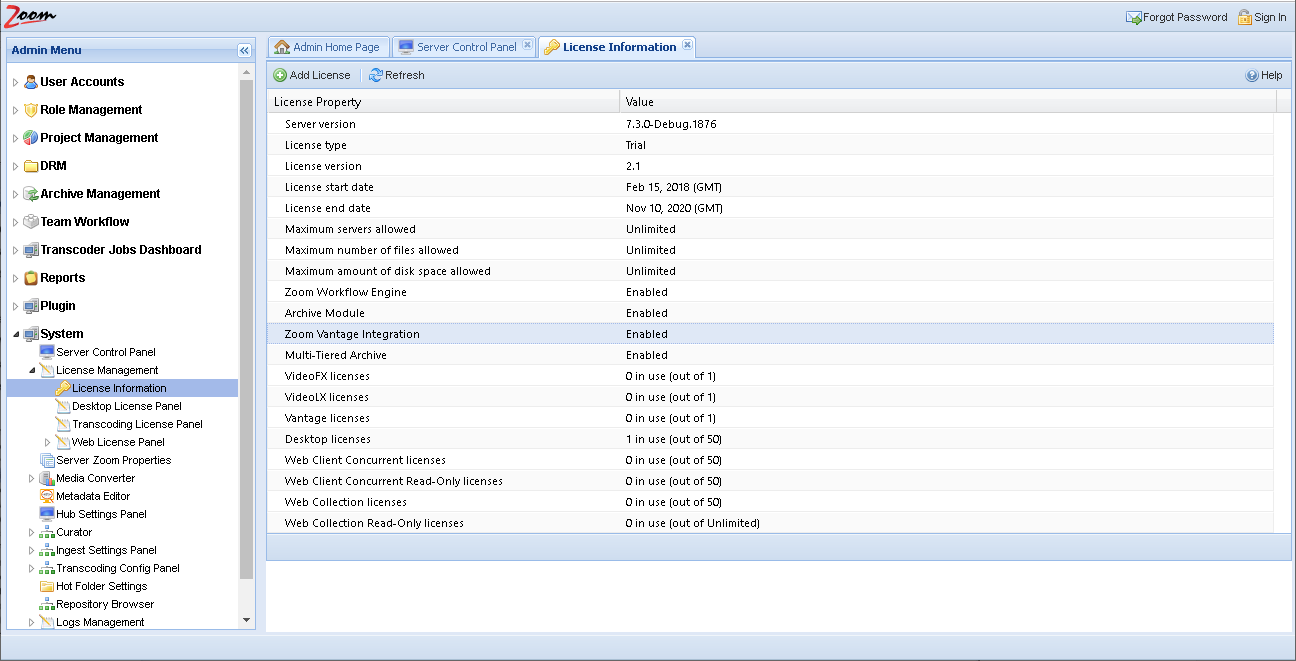This screenshot has width=1296, height=661.
Task: Open Logs Management in tree
Action: pos(100,622)
